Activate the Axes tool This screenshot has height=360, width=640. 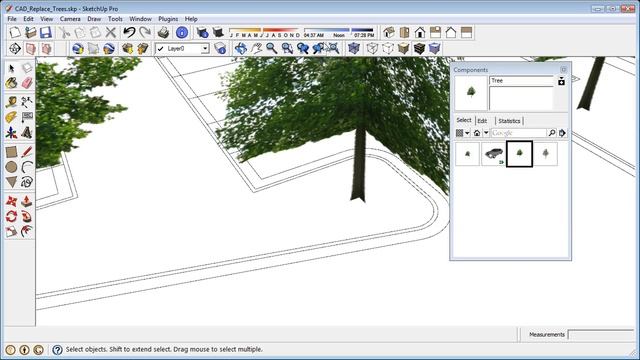[11, 133]
